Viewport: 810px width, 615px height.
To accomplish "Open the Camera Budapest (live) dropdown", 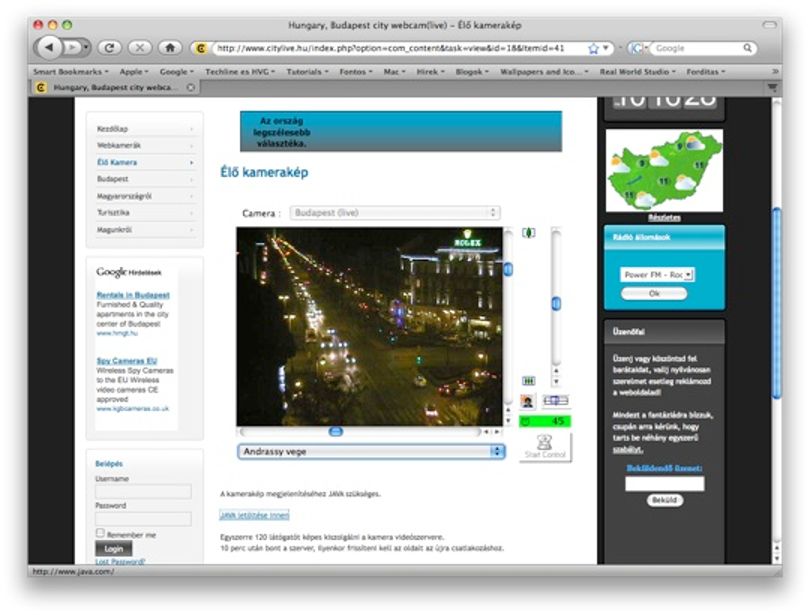I will point(395,213).
